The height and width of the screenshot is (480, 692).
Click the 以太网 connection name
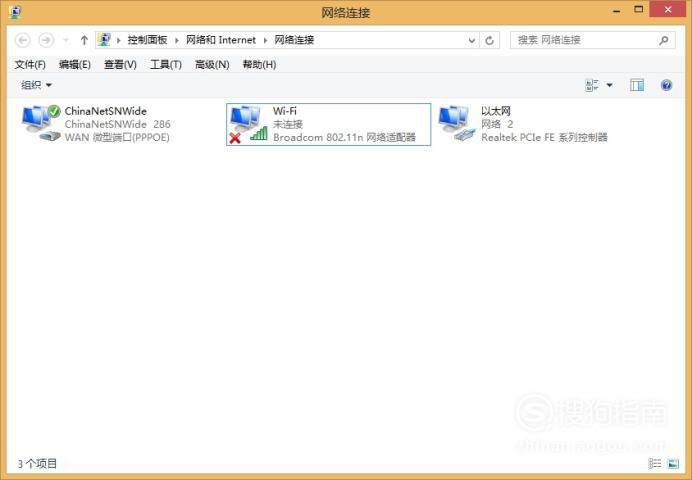496,111
